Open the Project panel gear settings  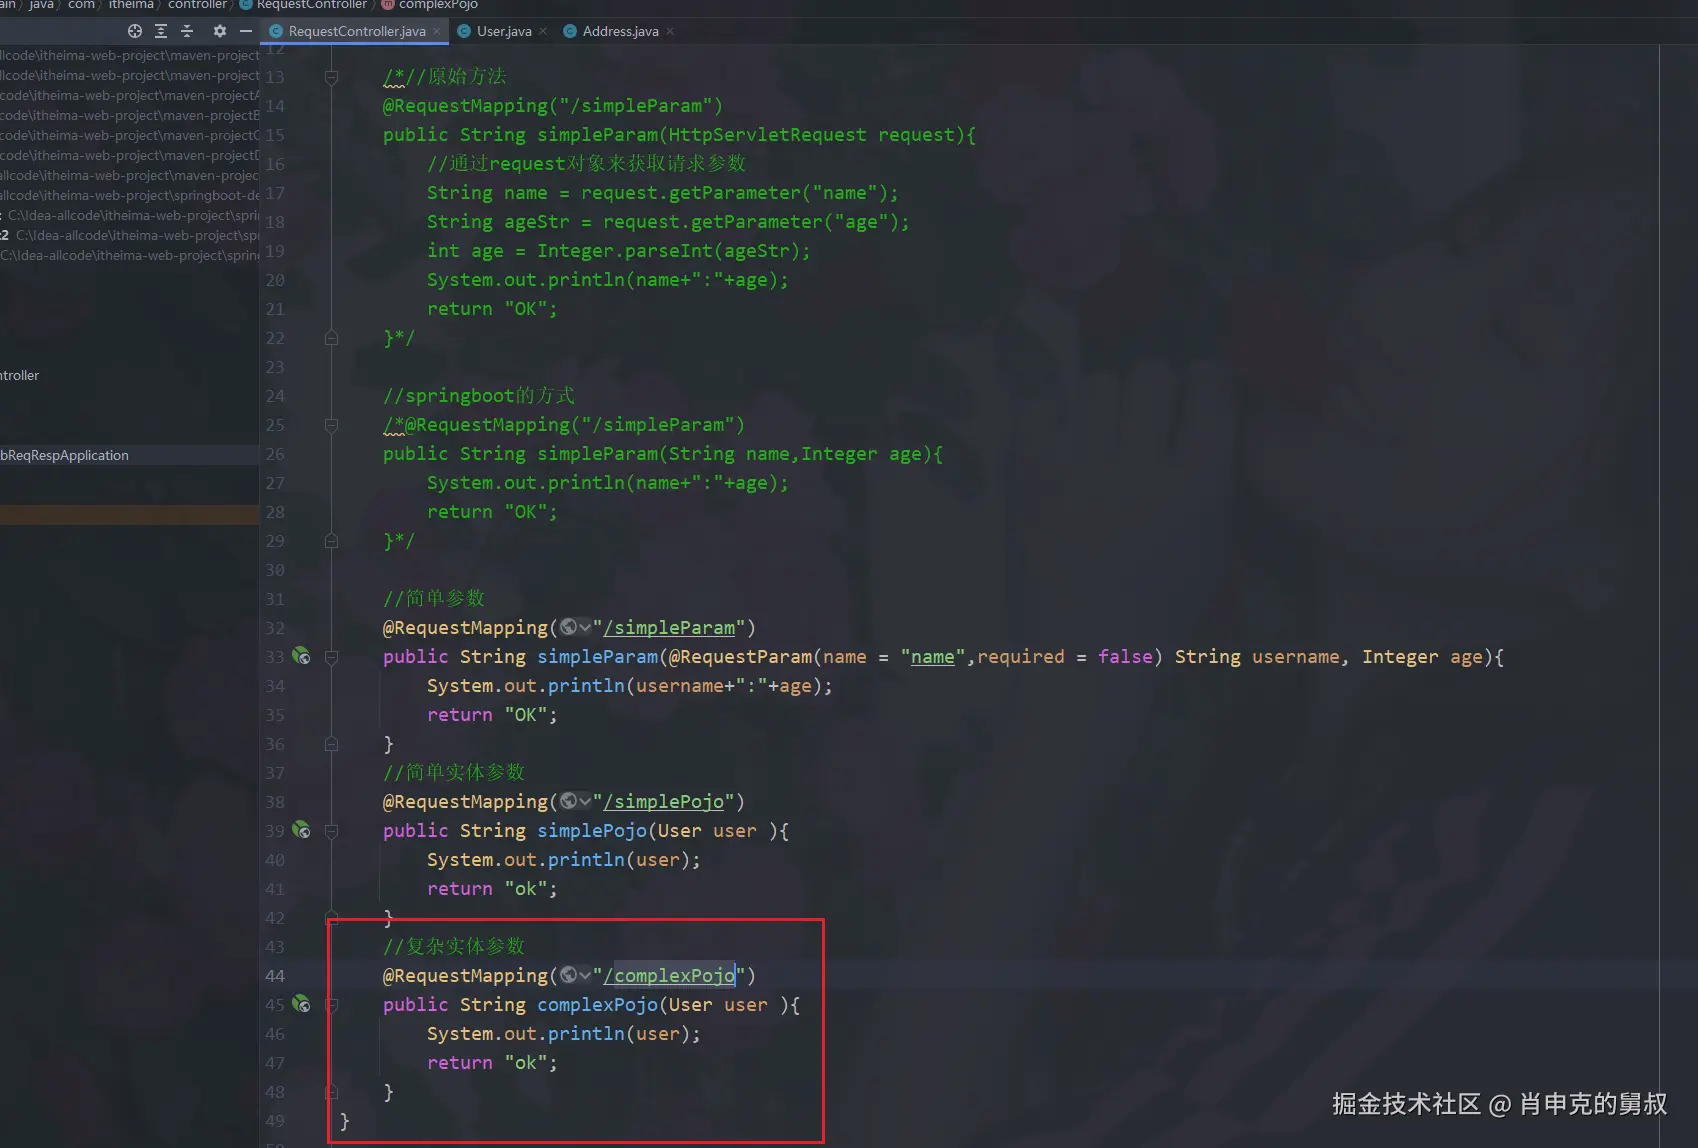pyautogui.click(x=220, y=31)
